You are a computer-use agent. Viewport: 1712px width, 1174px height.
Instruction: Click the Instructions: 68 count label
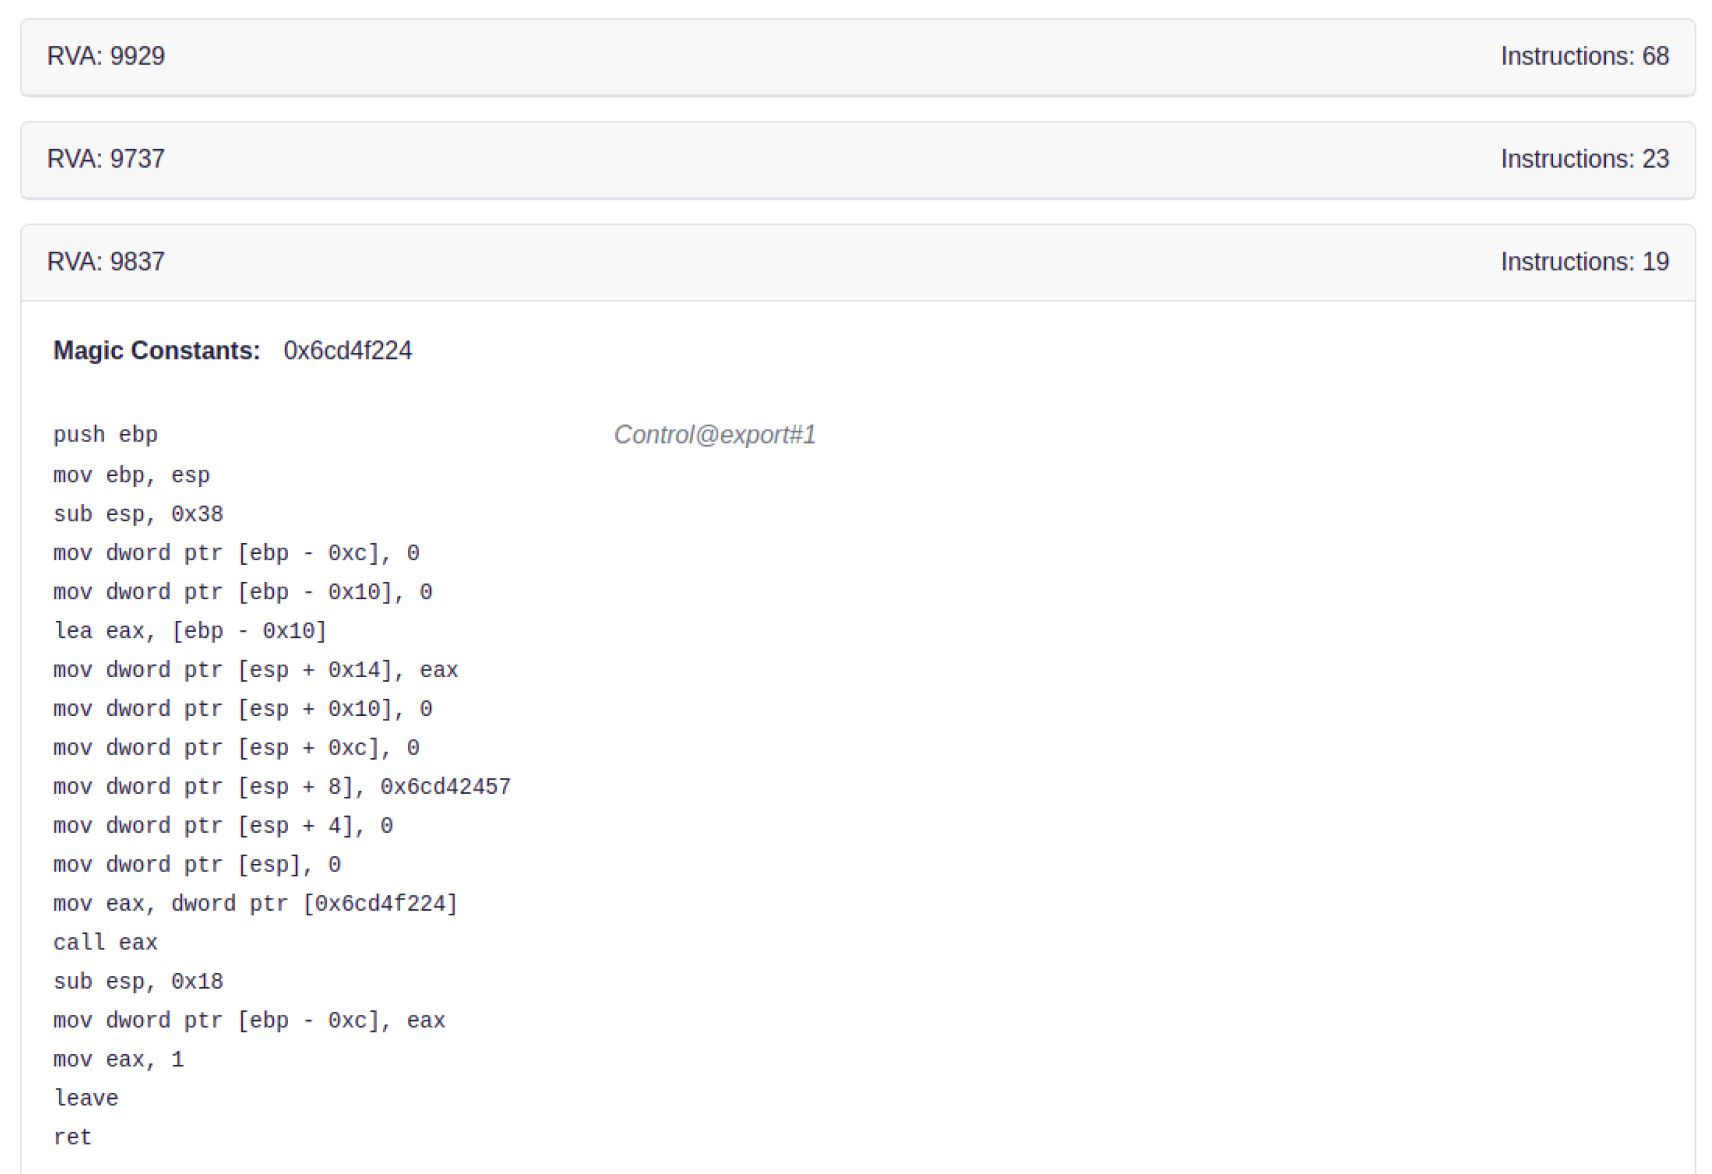point(1584,56)
